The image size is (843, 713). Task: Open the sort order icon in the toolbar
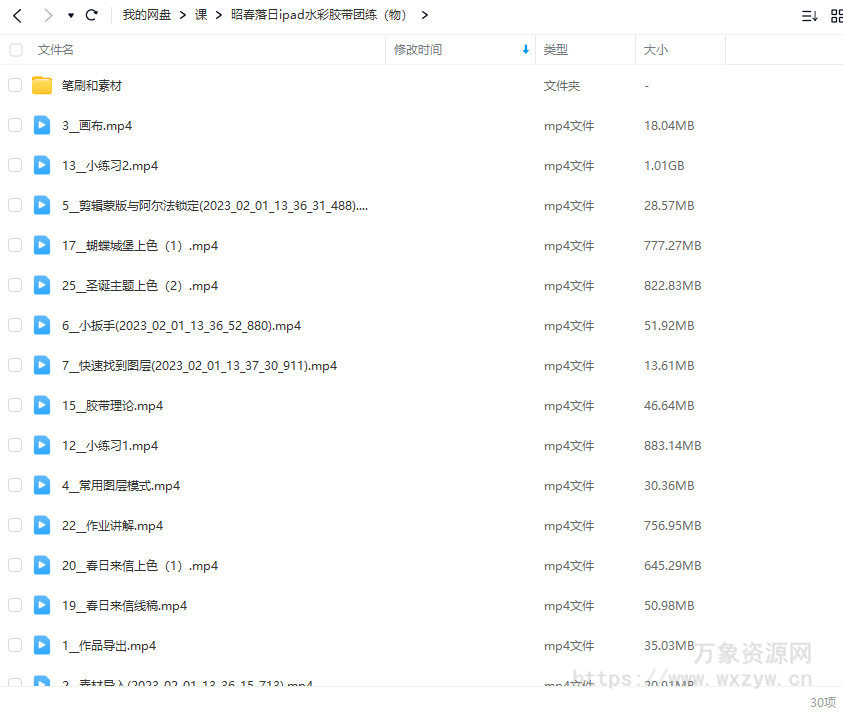[x=810, y=16]
